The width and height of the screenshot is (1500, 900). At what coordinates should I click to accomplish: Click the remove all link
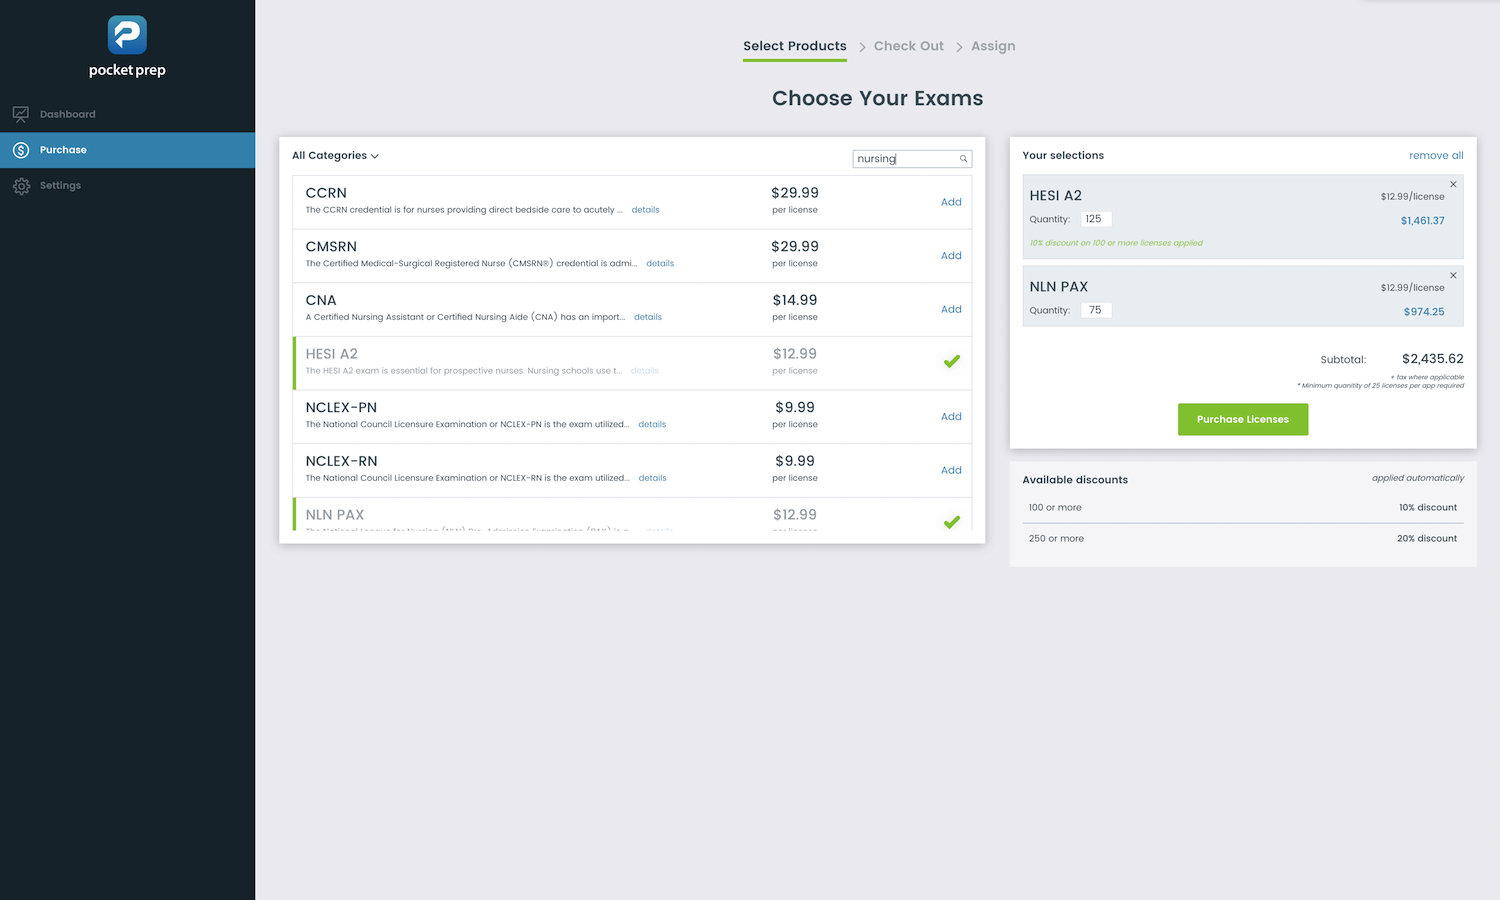click(x=1436, y=156)
